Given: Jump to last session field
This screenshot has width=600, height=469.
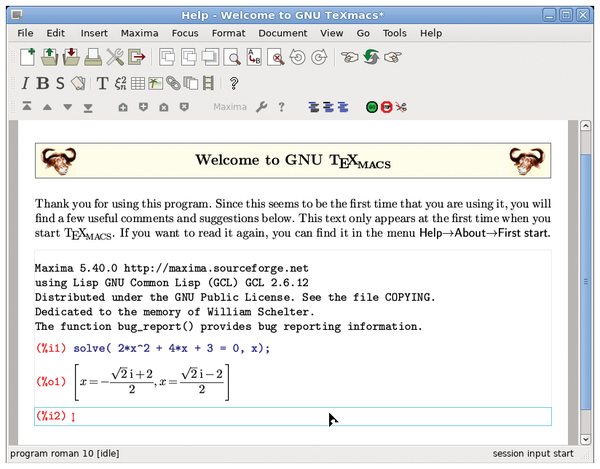Looking at the screenshot, I should 88,108.
